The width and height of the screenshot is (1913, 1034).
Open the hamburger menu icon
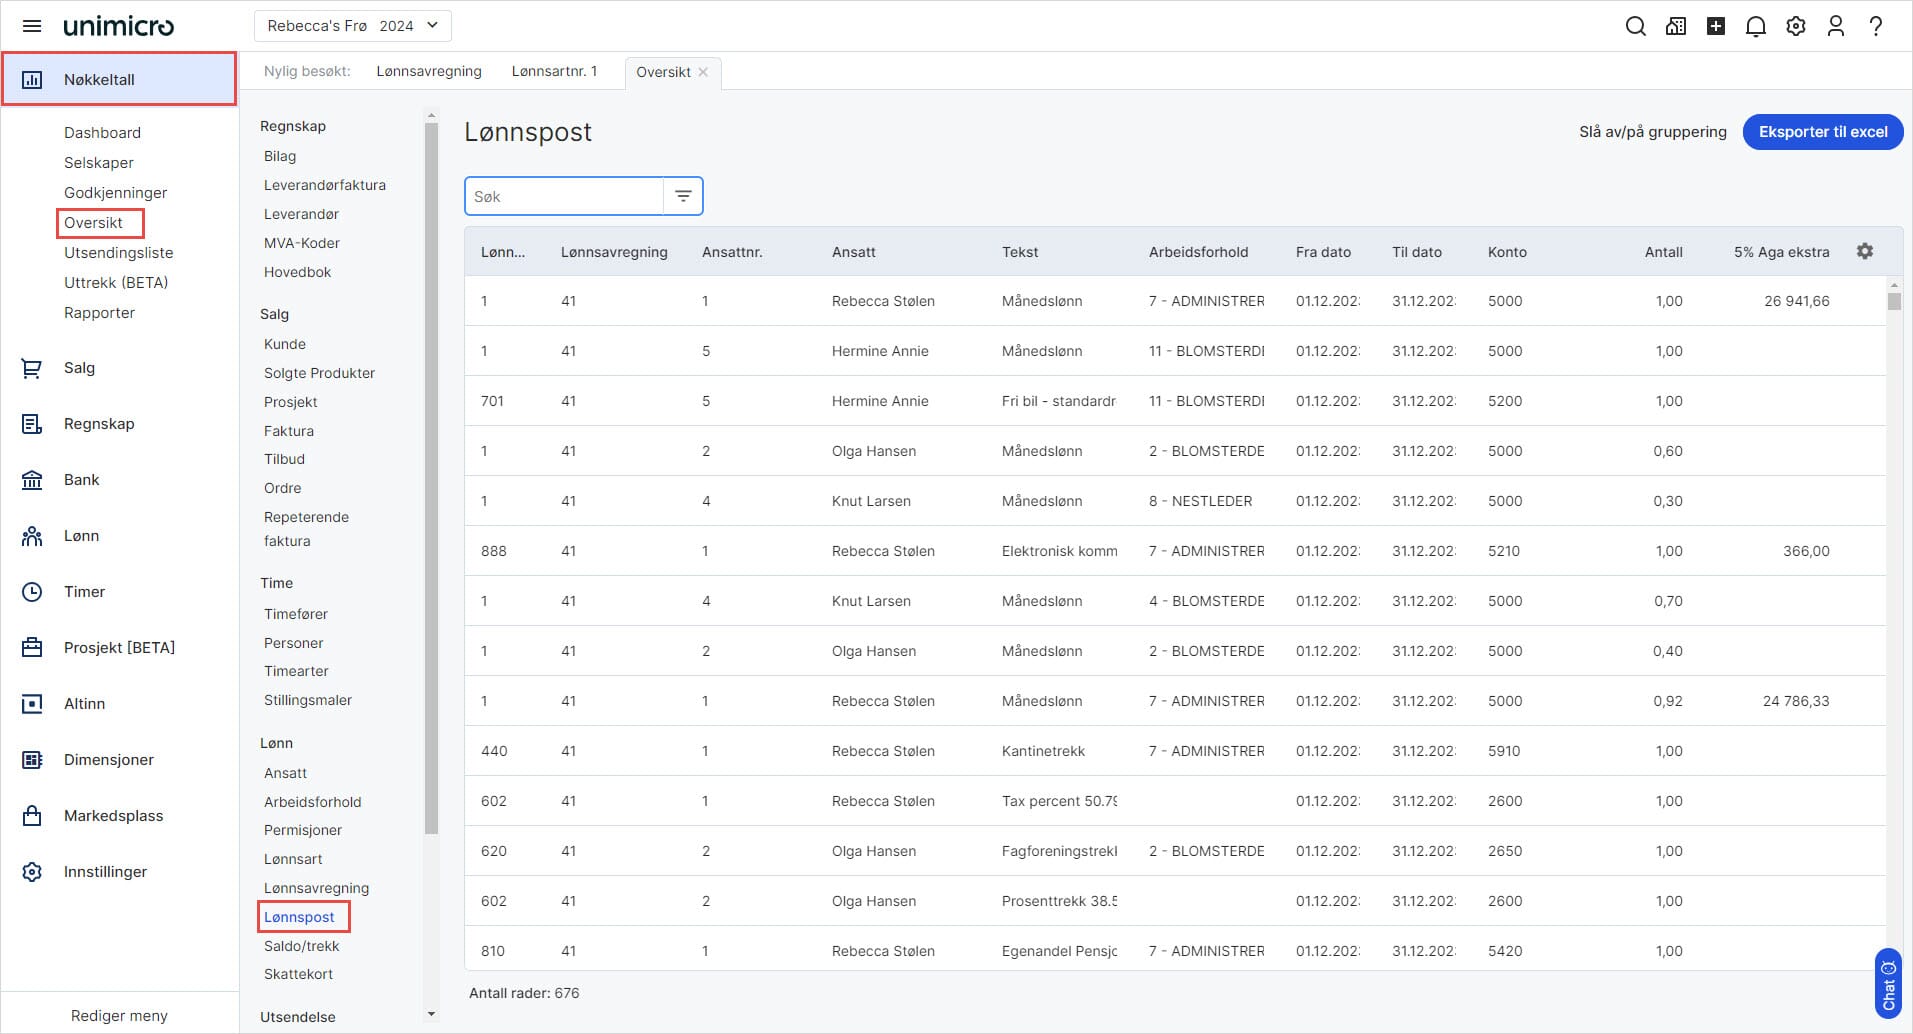(32, 26)
